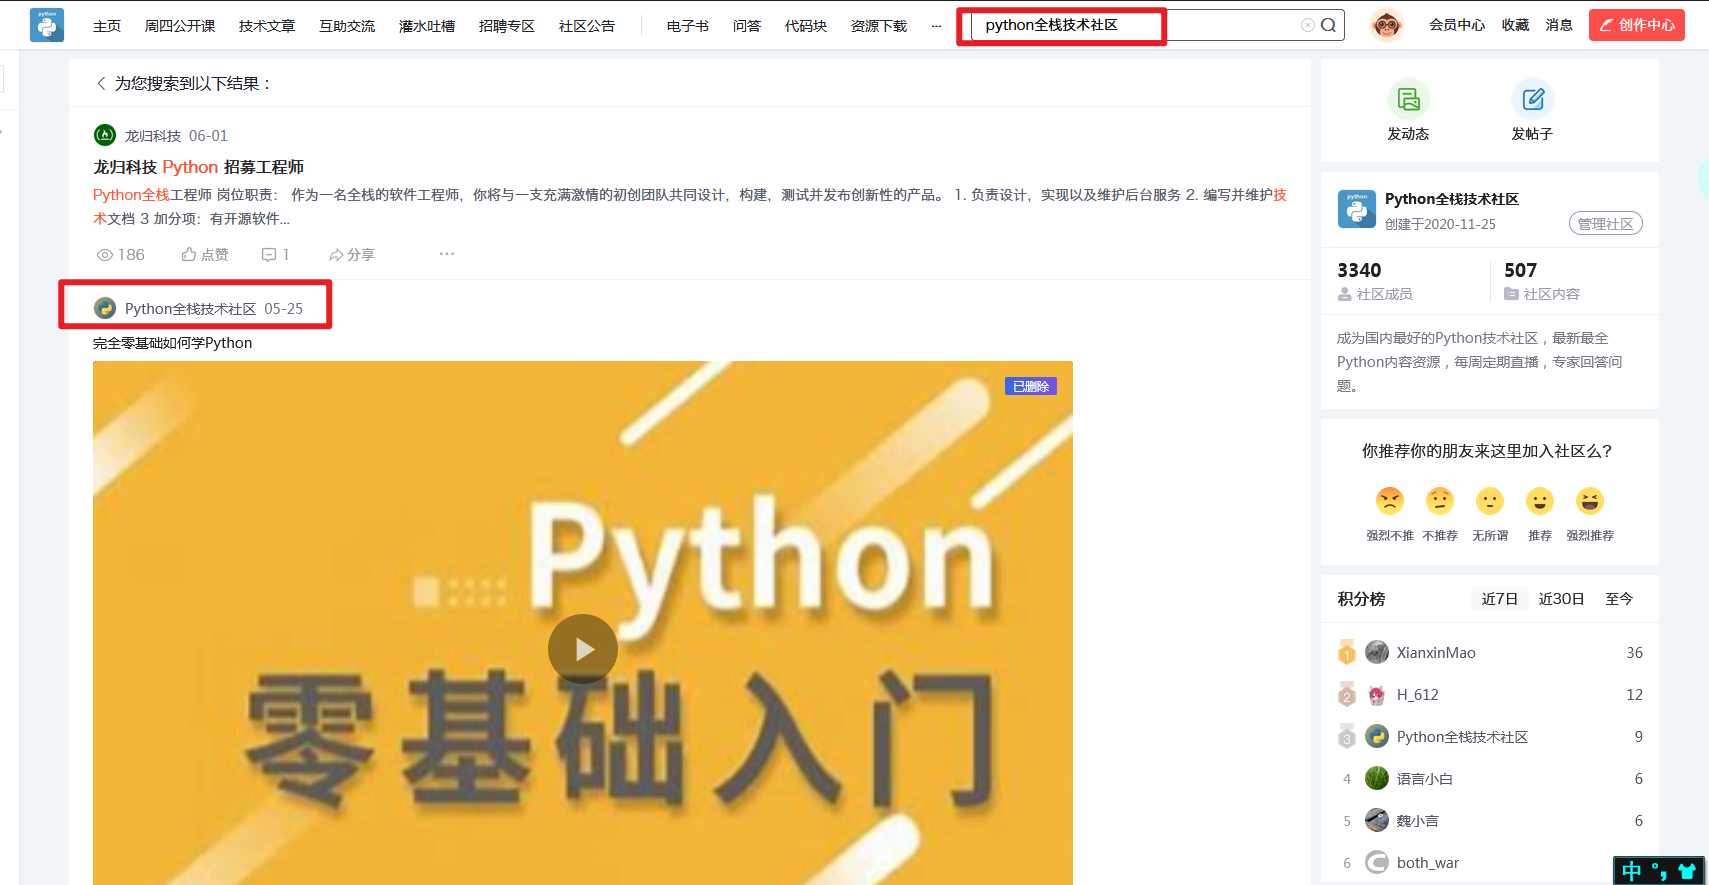Go to 主页 in navigation
The height and width of the screenshot is (885, 1709).
(x=107, y=26)
